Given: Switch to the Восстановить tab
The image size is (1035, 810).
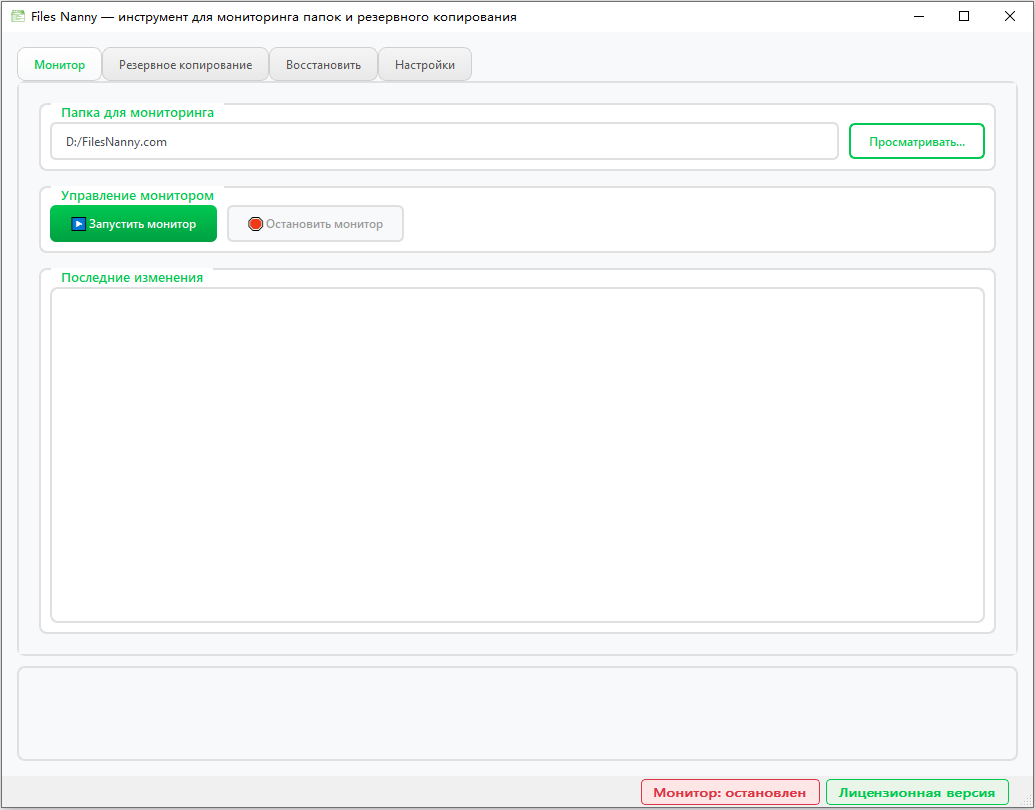Looking at the screenshot, I should click(323, 63).
